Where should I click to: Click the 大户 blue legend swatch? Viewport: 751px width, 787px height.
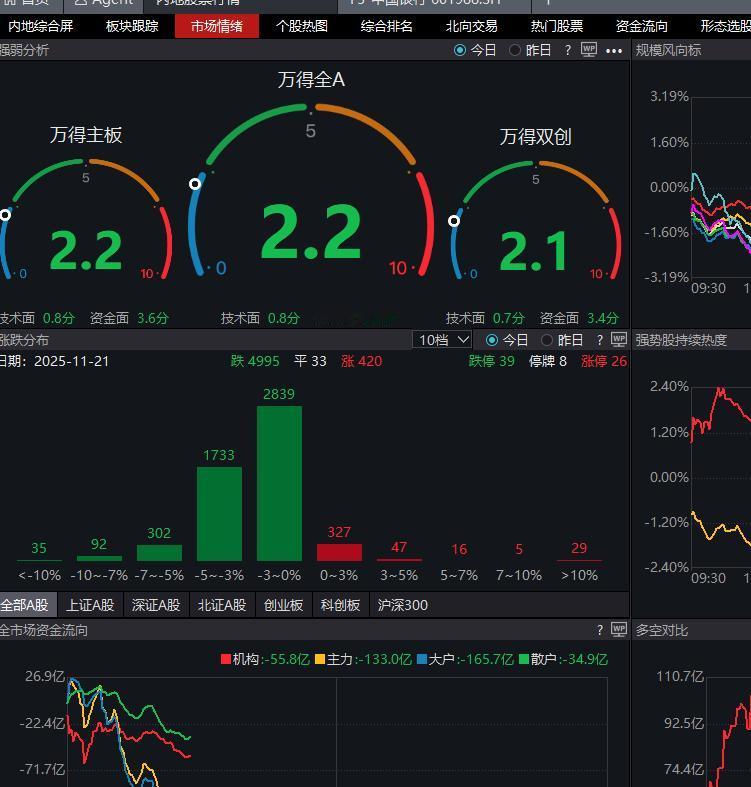[x=422, y=659]
